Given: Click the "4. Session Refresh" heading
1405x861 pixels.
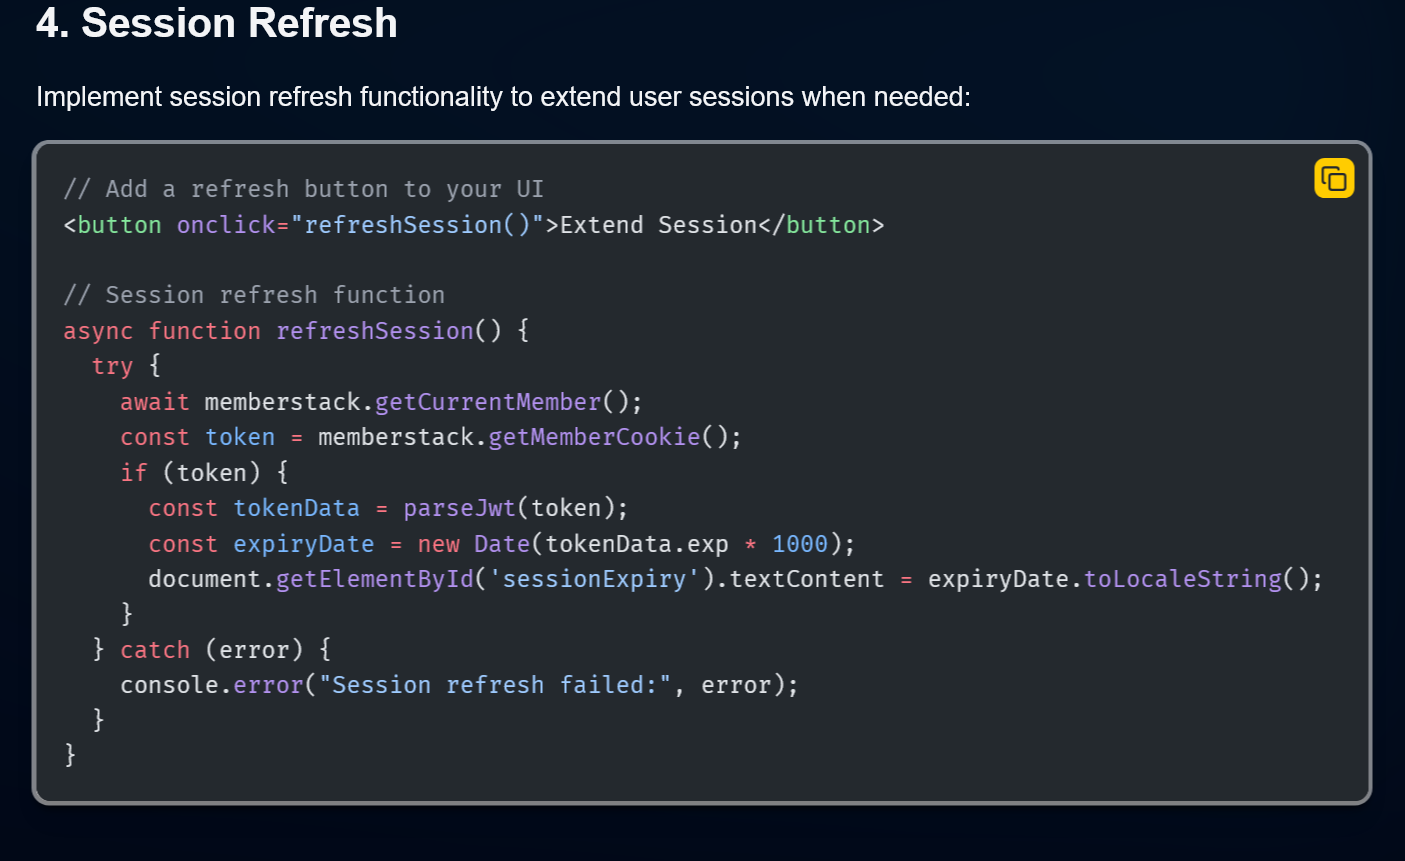Looking at the screenshot, I should 217,22.
